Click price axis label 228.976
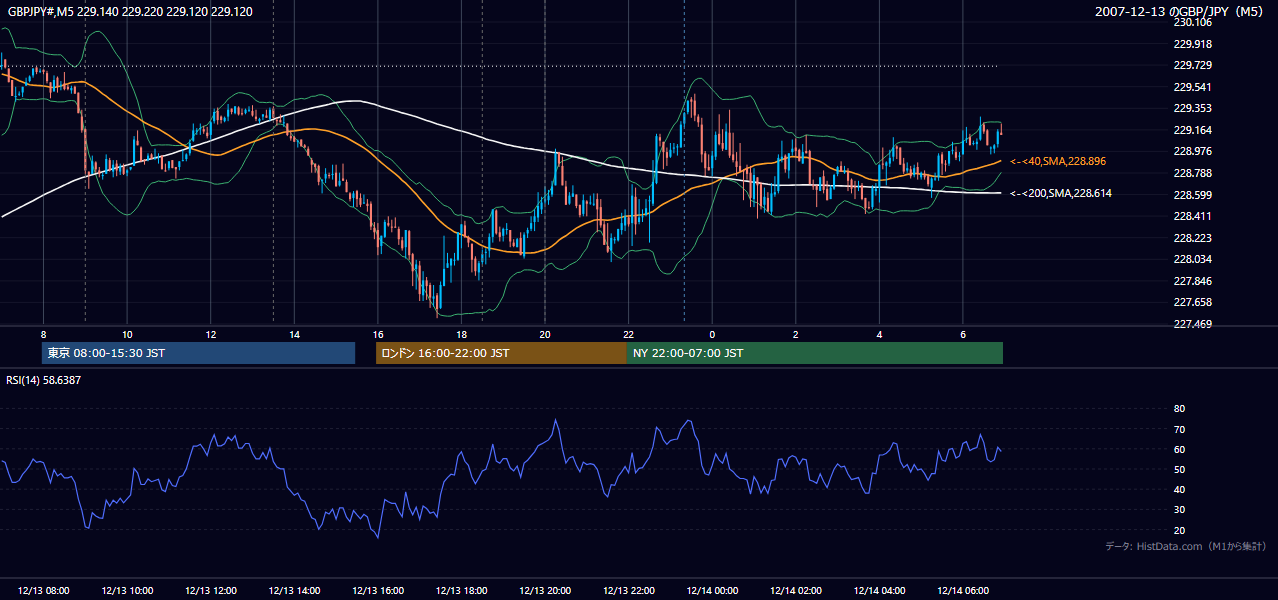This screenshot has width=1278, height=600. [1191, 151]
